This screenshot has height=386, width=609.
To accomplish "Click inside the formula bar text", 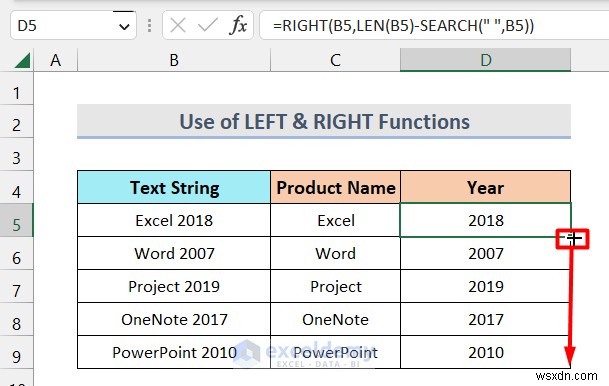I will click(x=403, y=26).
